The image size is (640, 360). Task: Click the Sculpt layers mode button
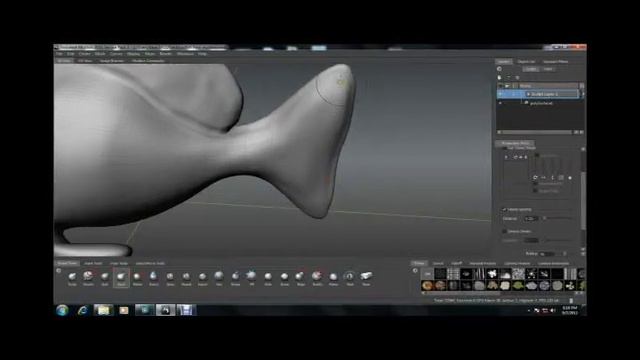531,69
